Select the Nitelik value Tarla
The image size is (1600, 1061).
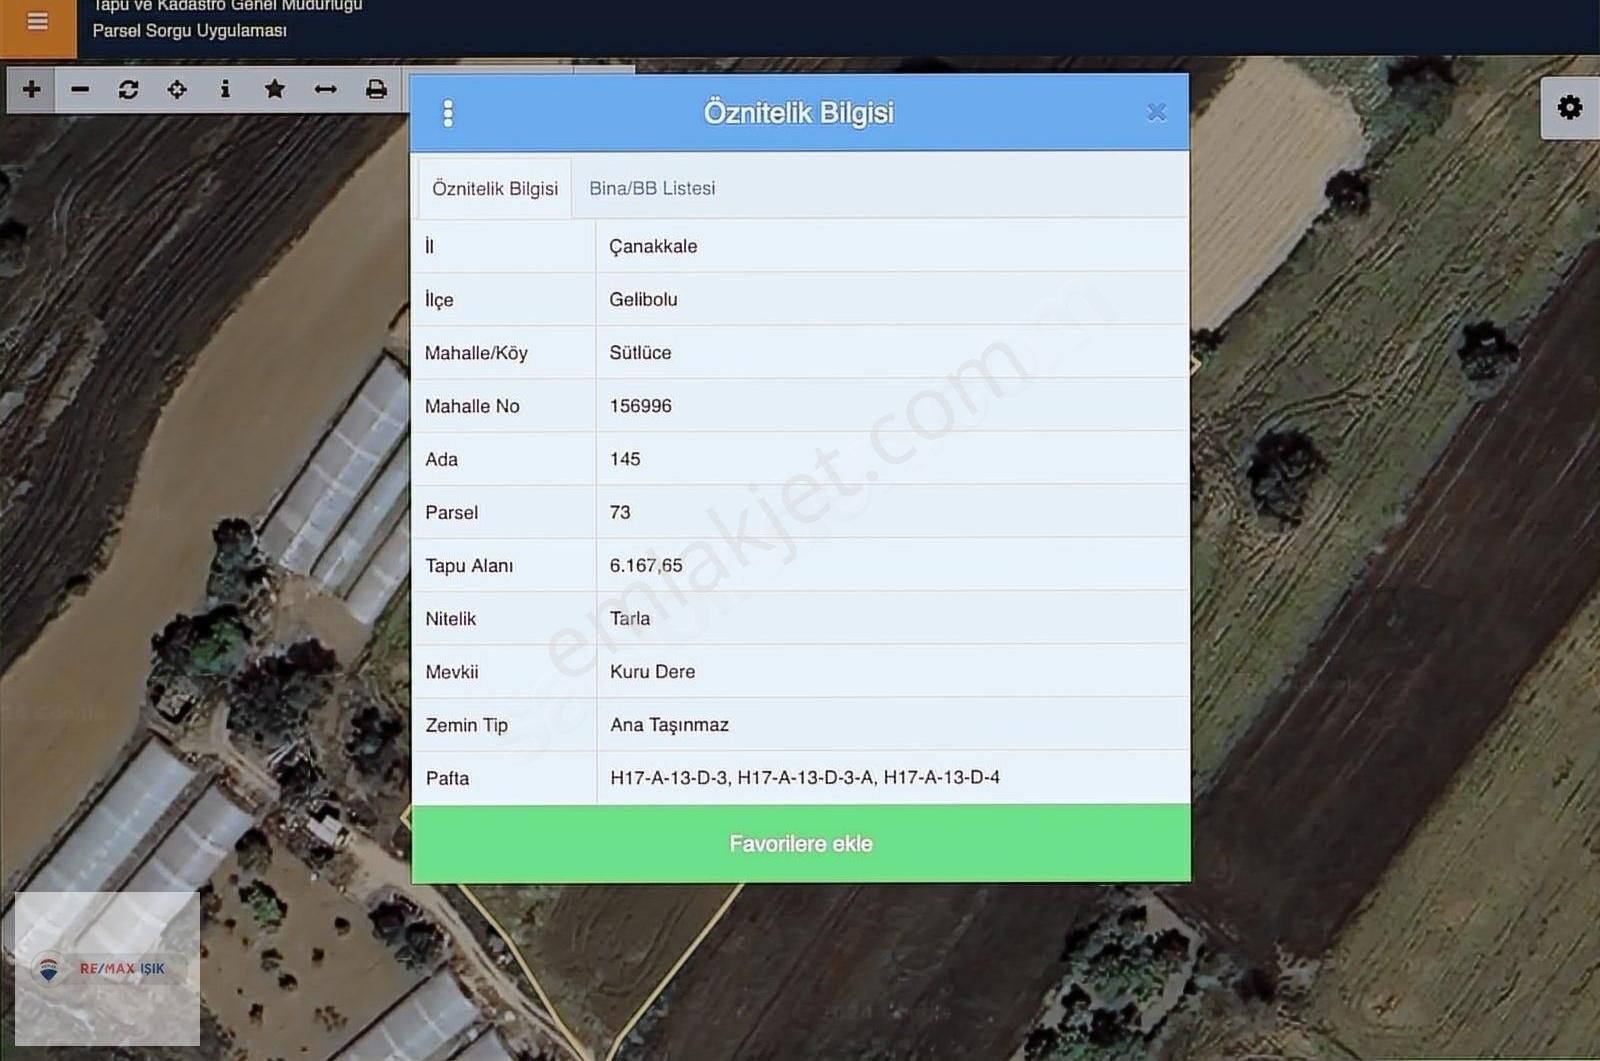click(x=630, y=618)
